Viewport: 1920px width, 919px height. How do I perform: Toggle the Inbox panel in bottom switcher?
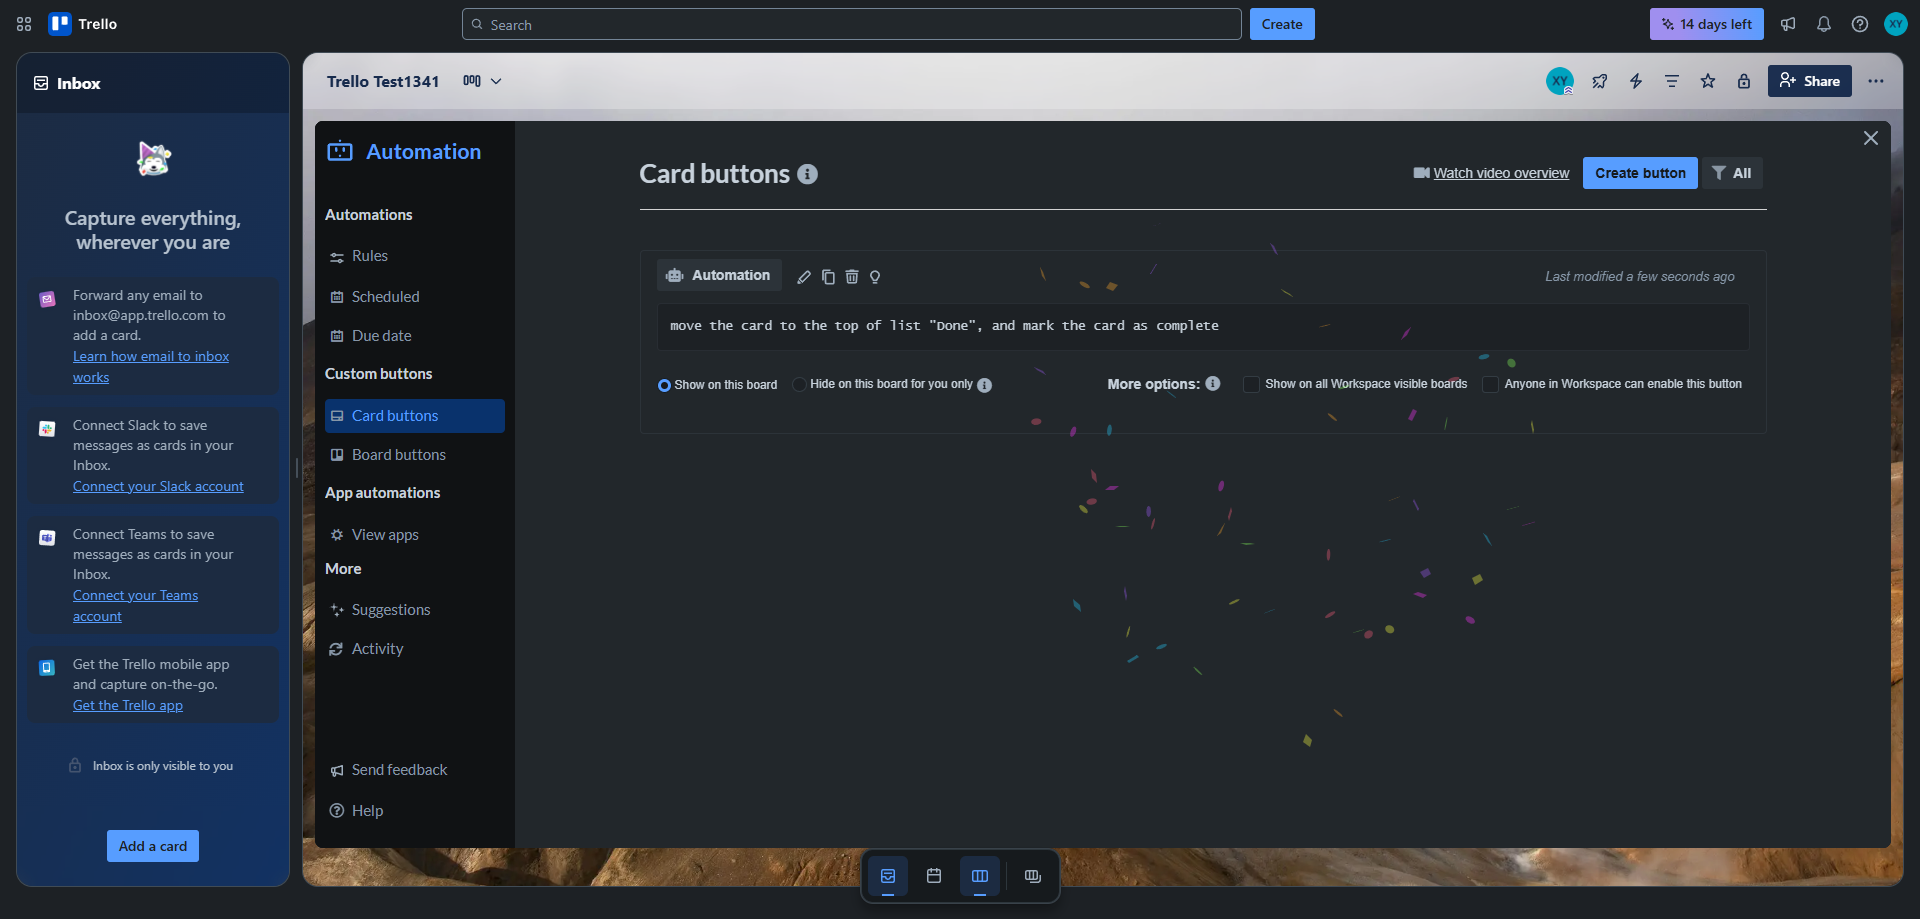coord(888,876)
